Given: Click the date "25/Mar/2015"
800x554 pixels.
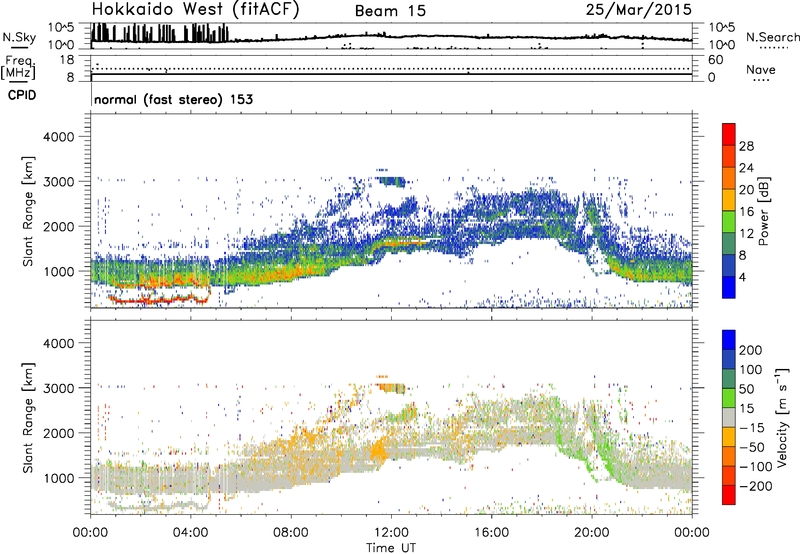Looking at the screenshot, I should tap(639, 9).
